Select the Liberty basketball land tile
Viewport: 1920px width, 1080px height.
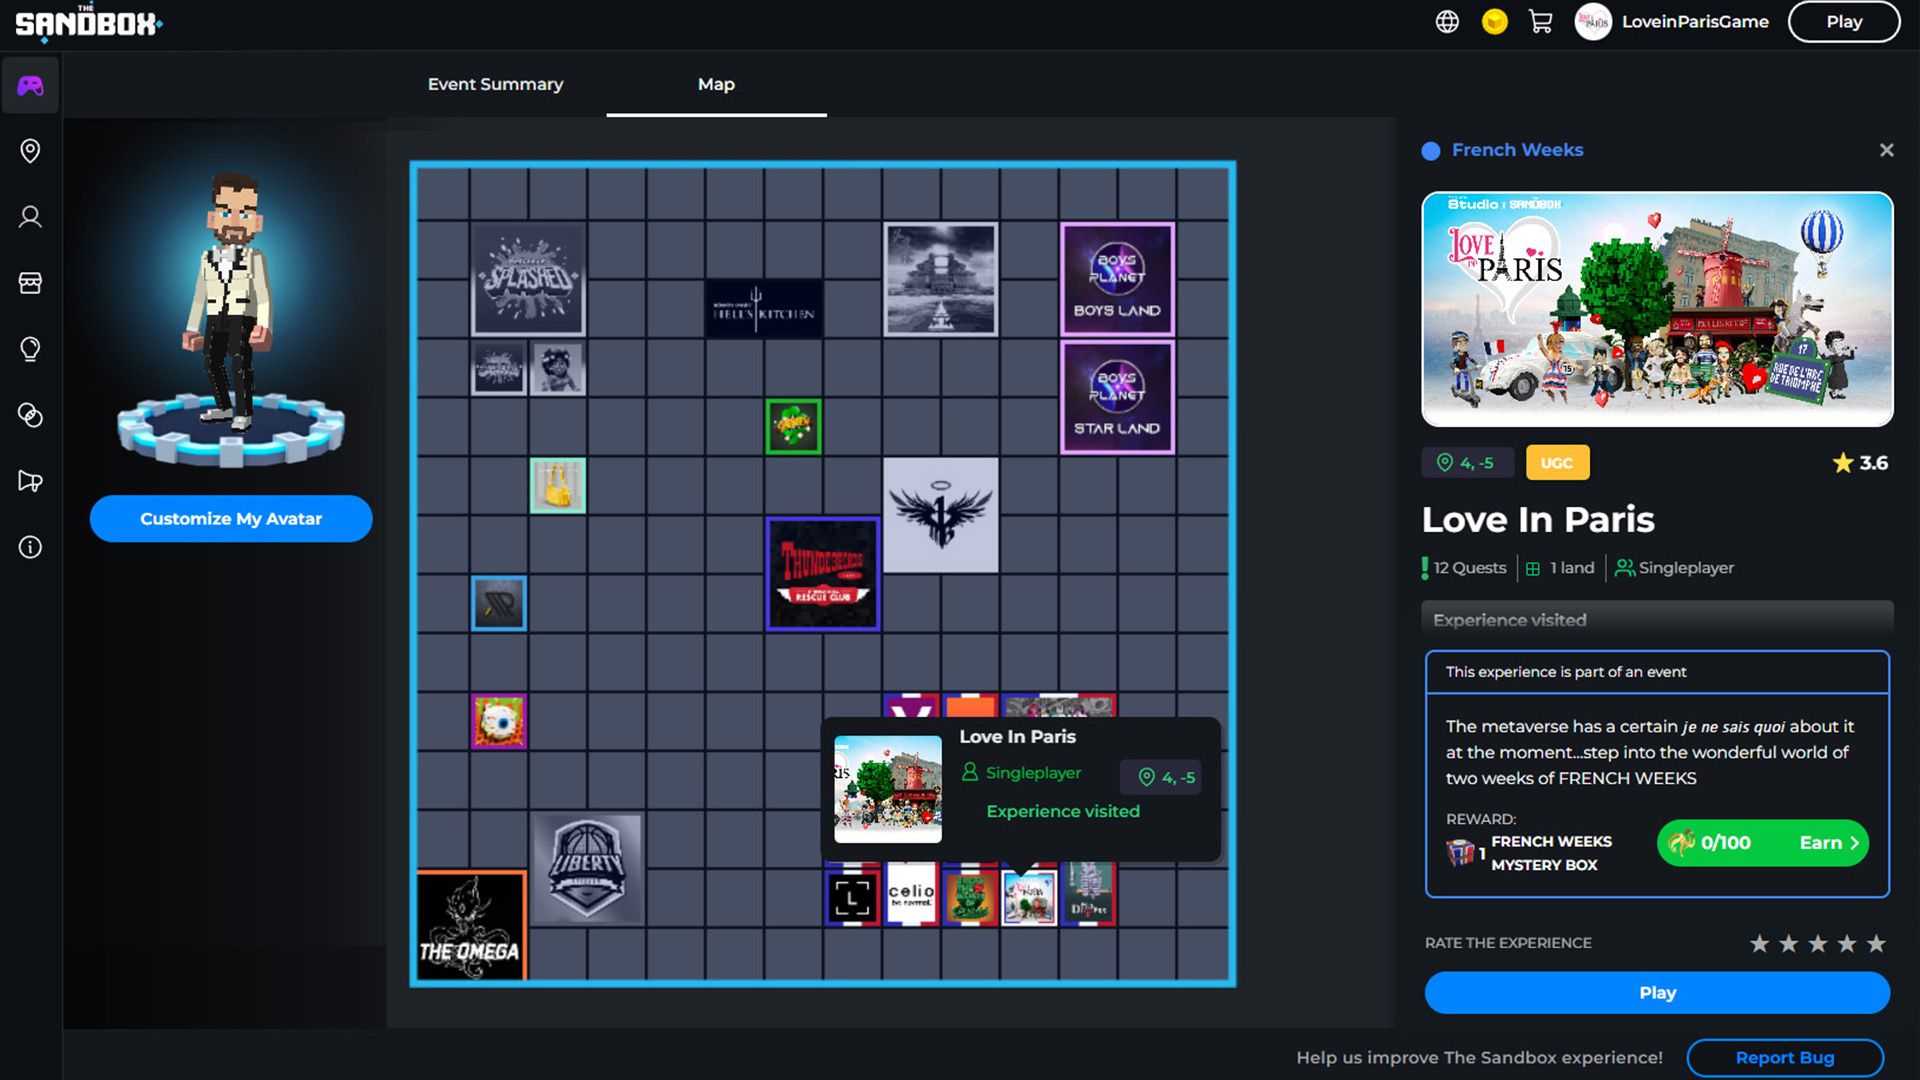click(587, 868)
